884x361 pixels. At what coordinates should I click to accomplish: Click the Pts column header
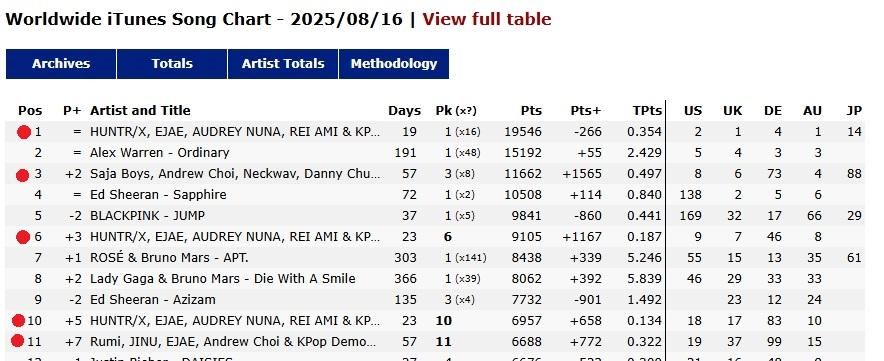531,111
